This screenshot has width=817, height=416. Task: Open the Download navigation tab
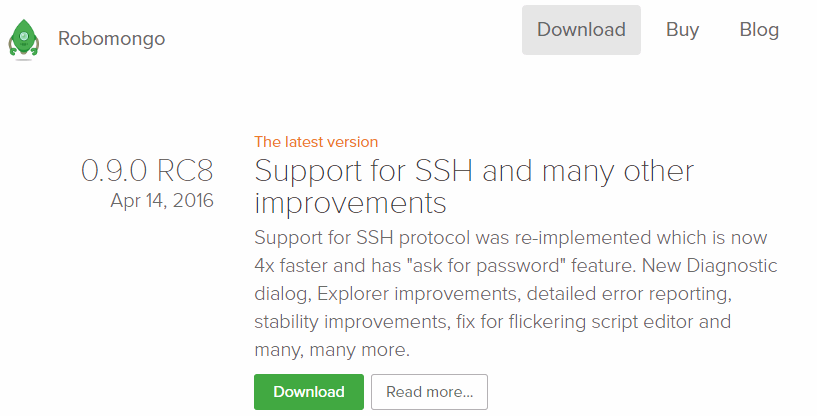pos(581,30)
